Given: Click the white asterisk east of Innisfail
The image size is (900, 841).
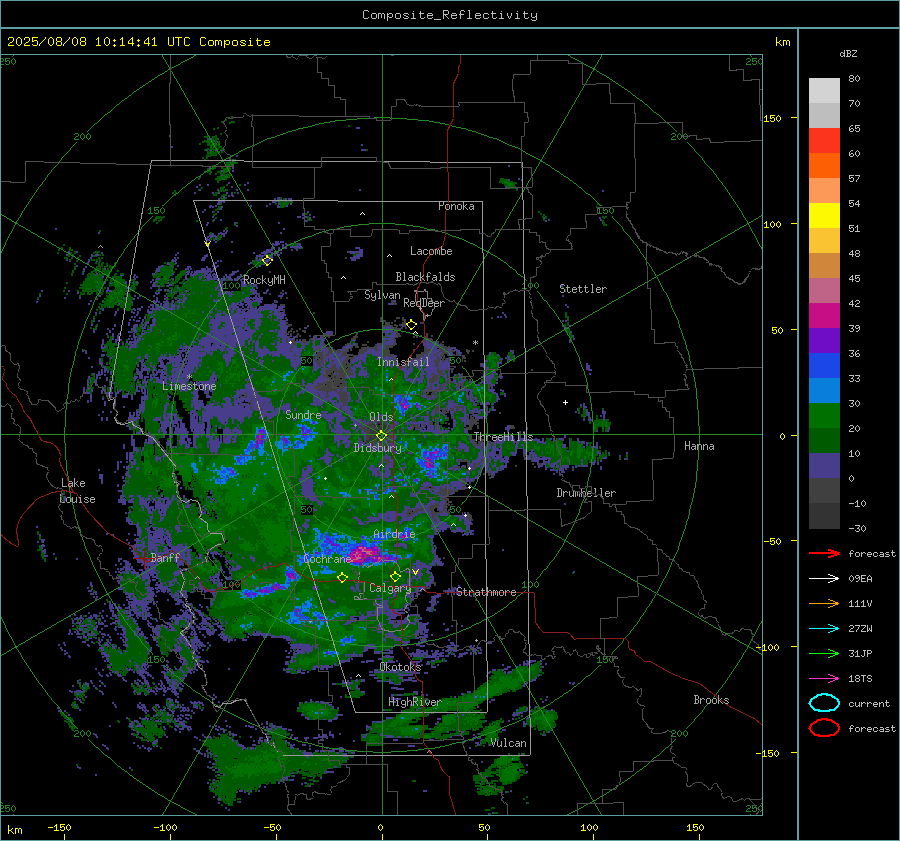Looking at the screenshot, I should 475,343.
